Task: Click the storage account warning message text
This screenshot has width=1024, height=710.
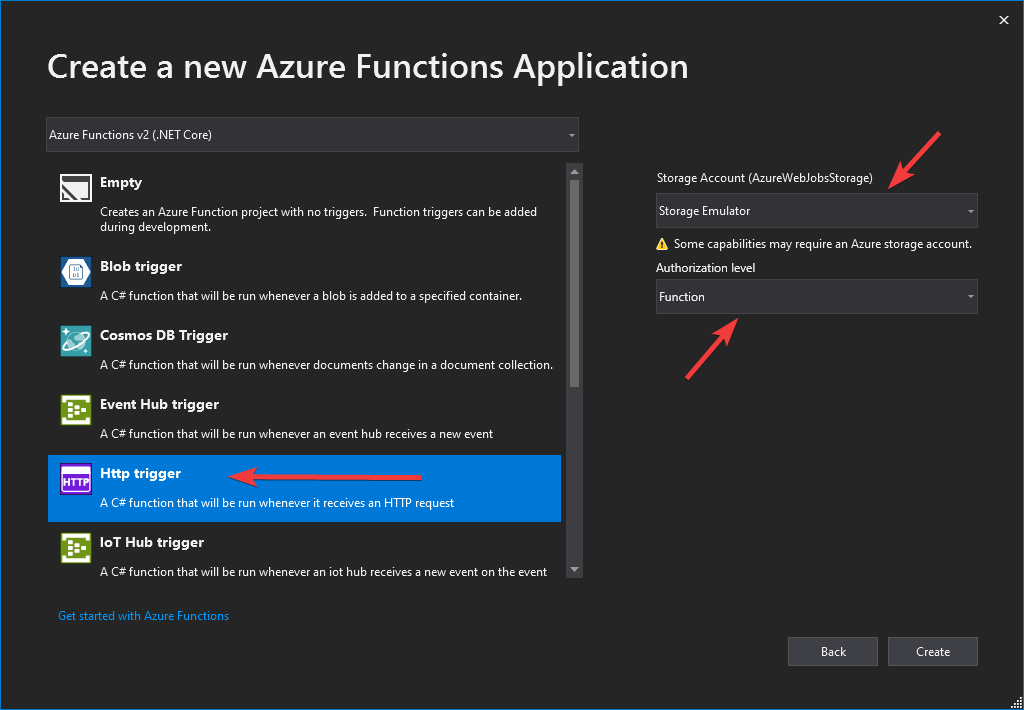Action: (x=823, y=244)
